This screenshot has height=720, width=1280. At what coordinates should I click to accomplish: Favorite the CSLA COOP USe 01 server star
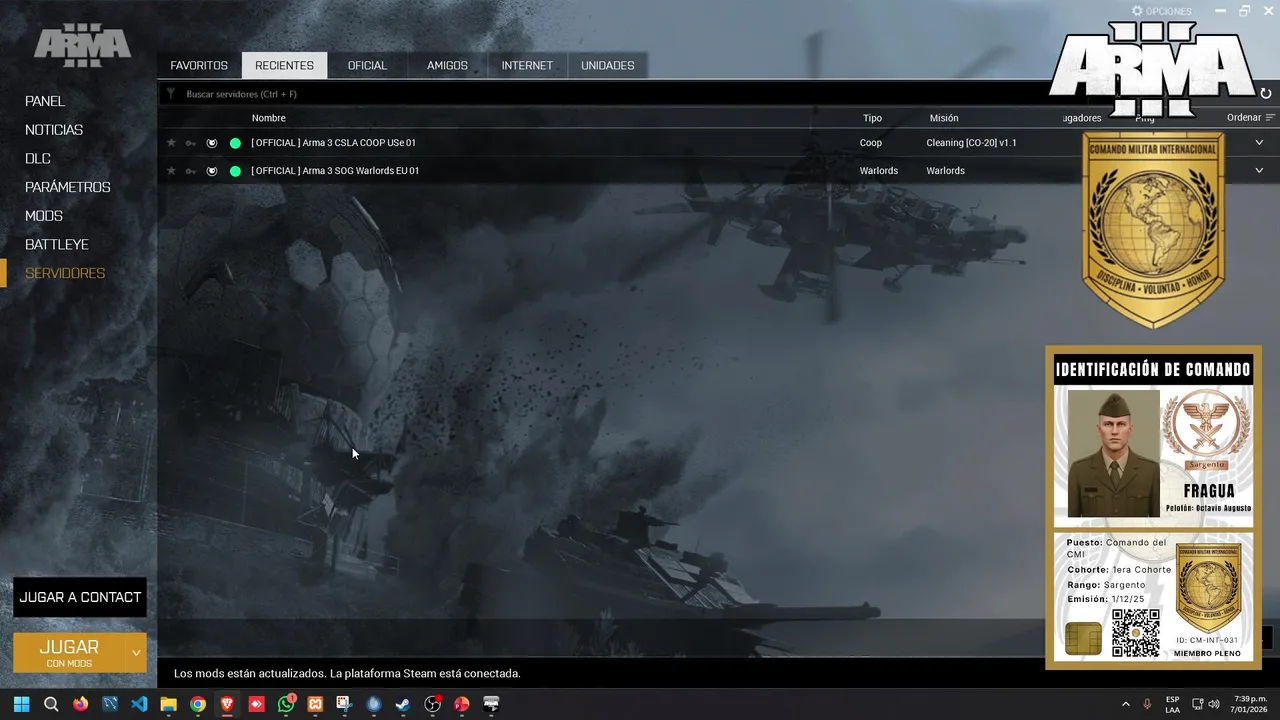(171, 143)
